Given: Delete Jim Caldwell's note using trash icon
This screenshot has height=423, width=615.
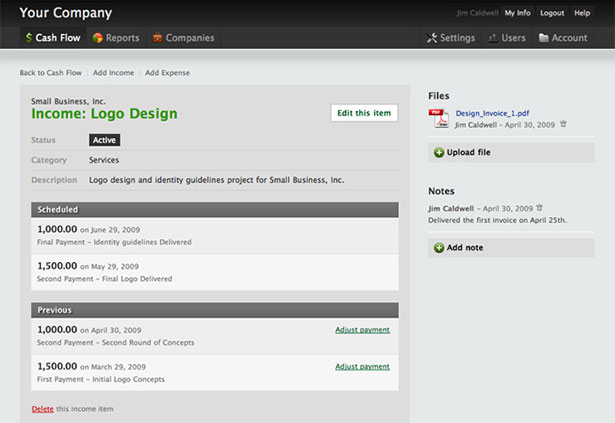Looking at the screenshot, I should pyautogui.click(x=540, y=208).
